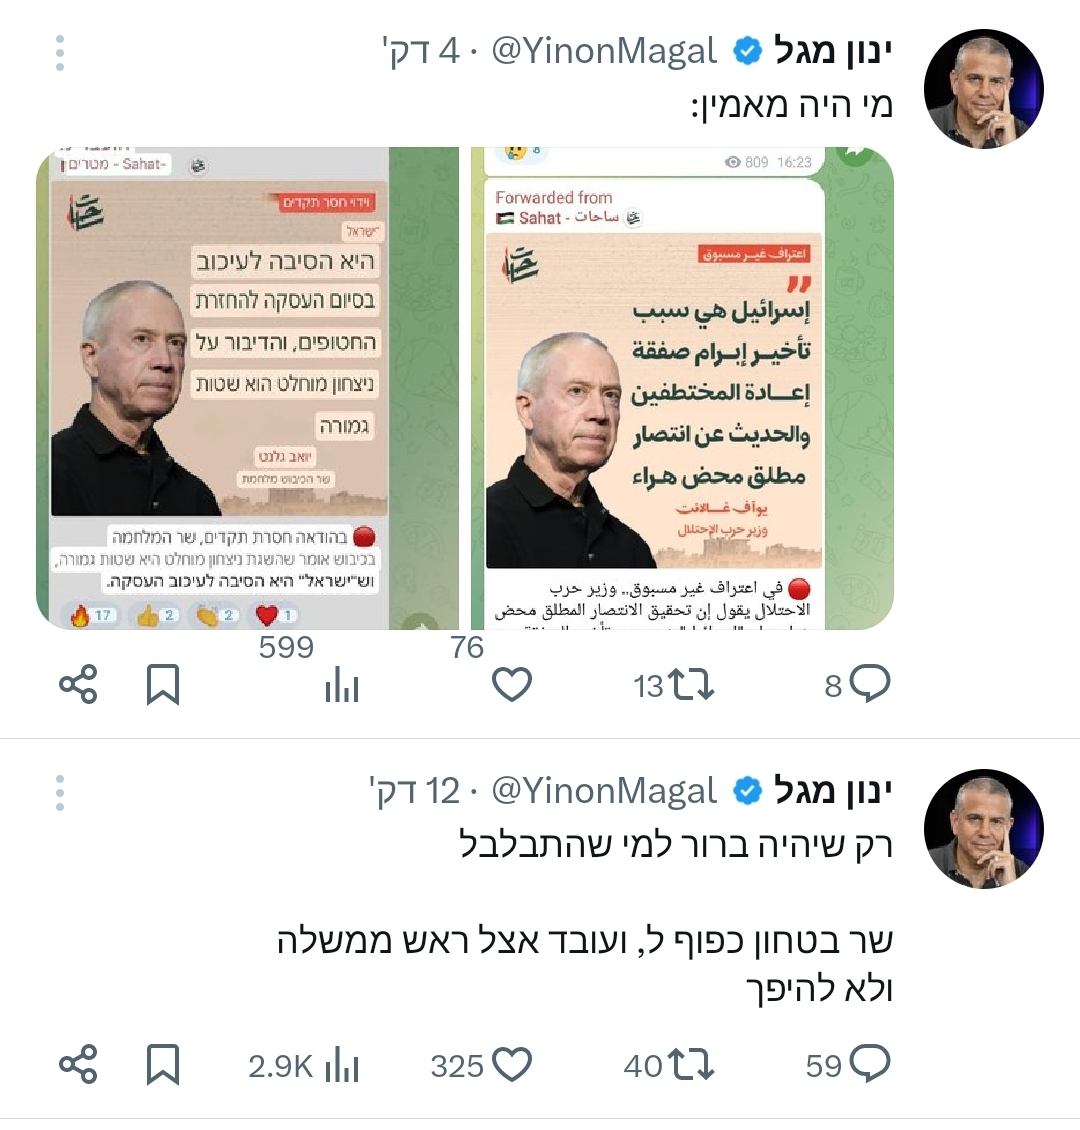
Task: Open profile avatar on the second tweet
Action: point(983,829)
